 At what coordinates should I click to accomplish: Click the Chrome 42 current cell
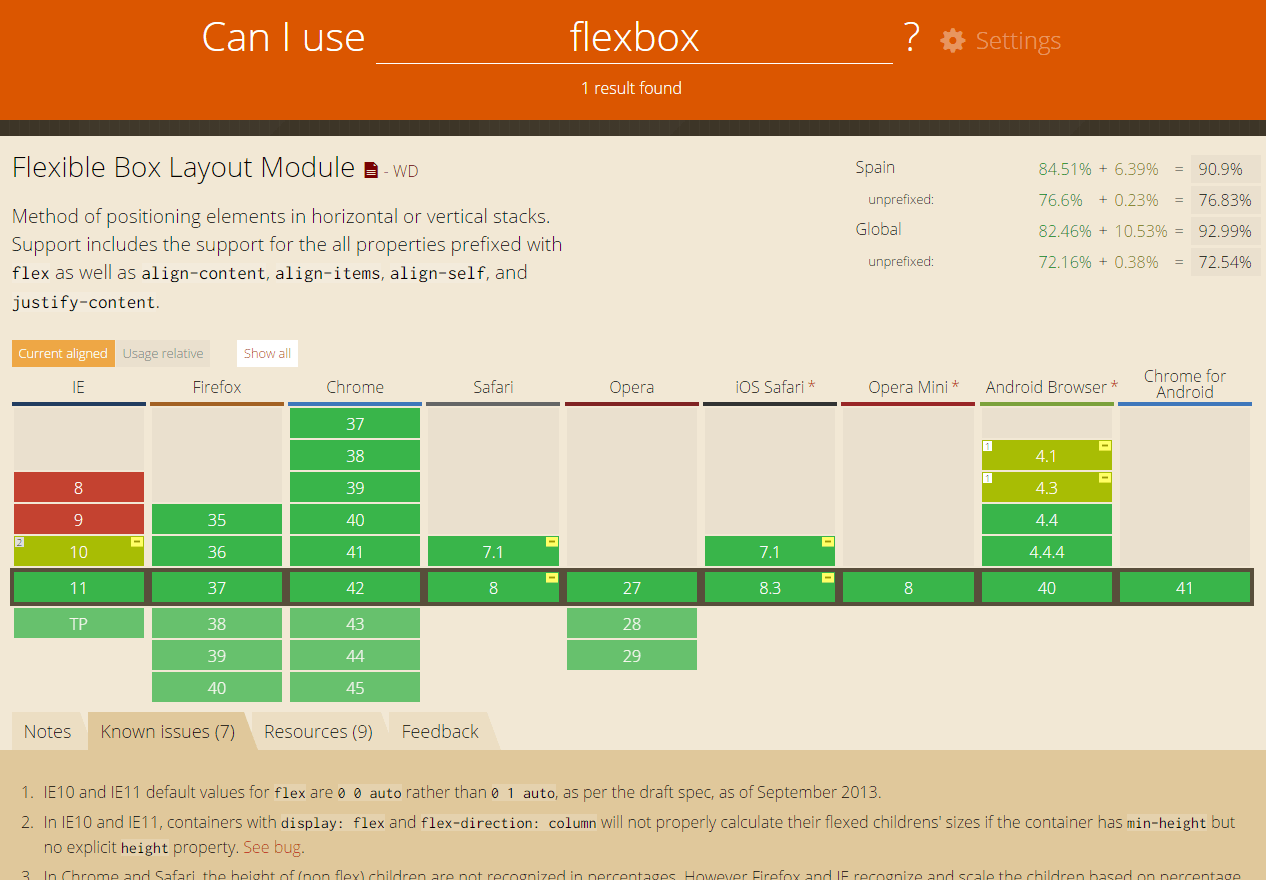point(355,587)
